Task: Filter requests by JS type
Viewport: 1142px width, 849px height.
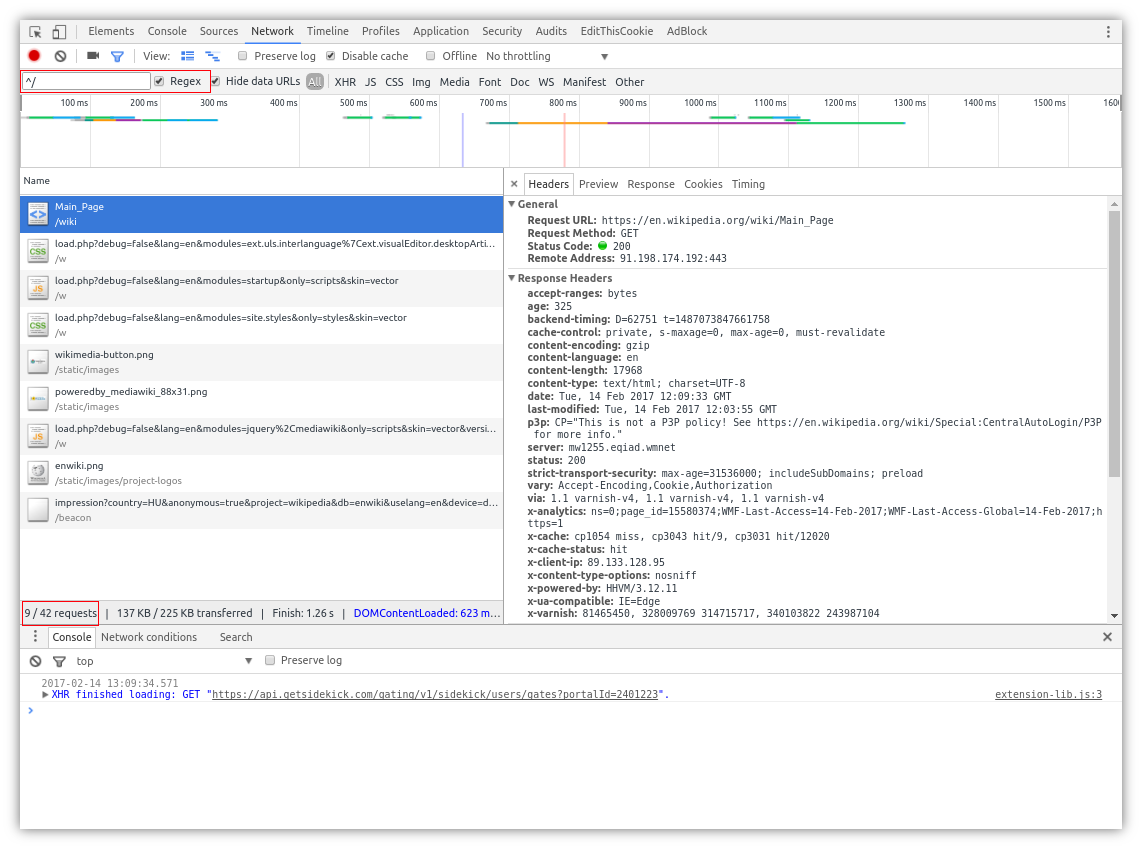Action: click(x=371, y=82)
